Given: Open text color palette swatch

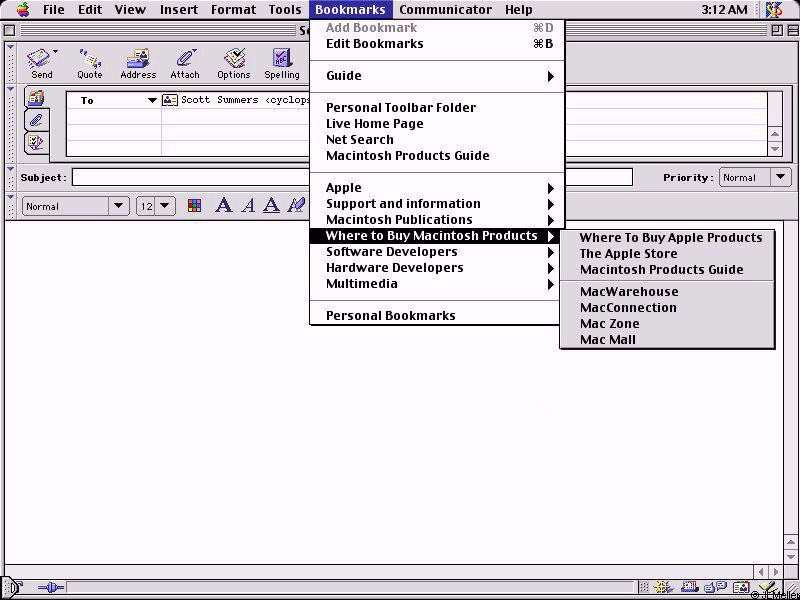Looking at the screenshot, I should point(194,206).
